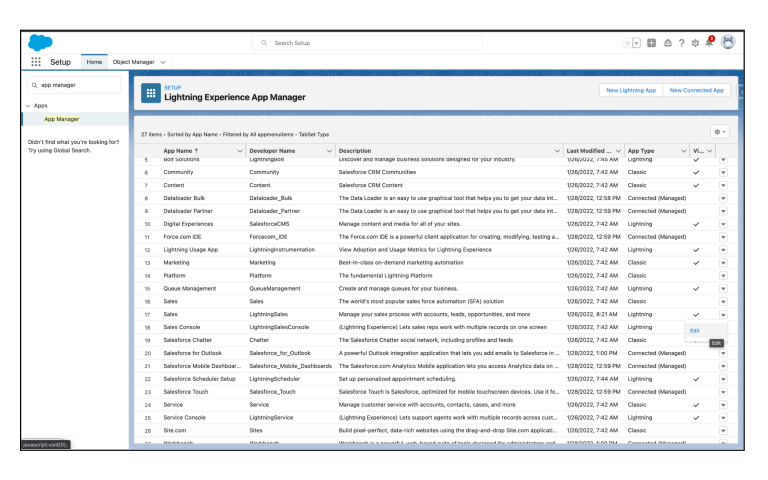Open the user profile avatar
Screen dimensions: 768x480
[728, 42]
